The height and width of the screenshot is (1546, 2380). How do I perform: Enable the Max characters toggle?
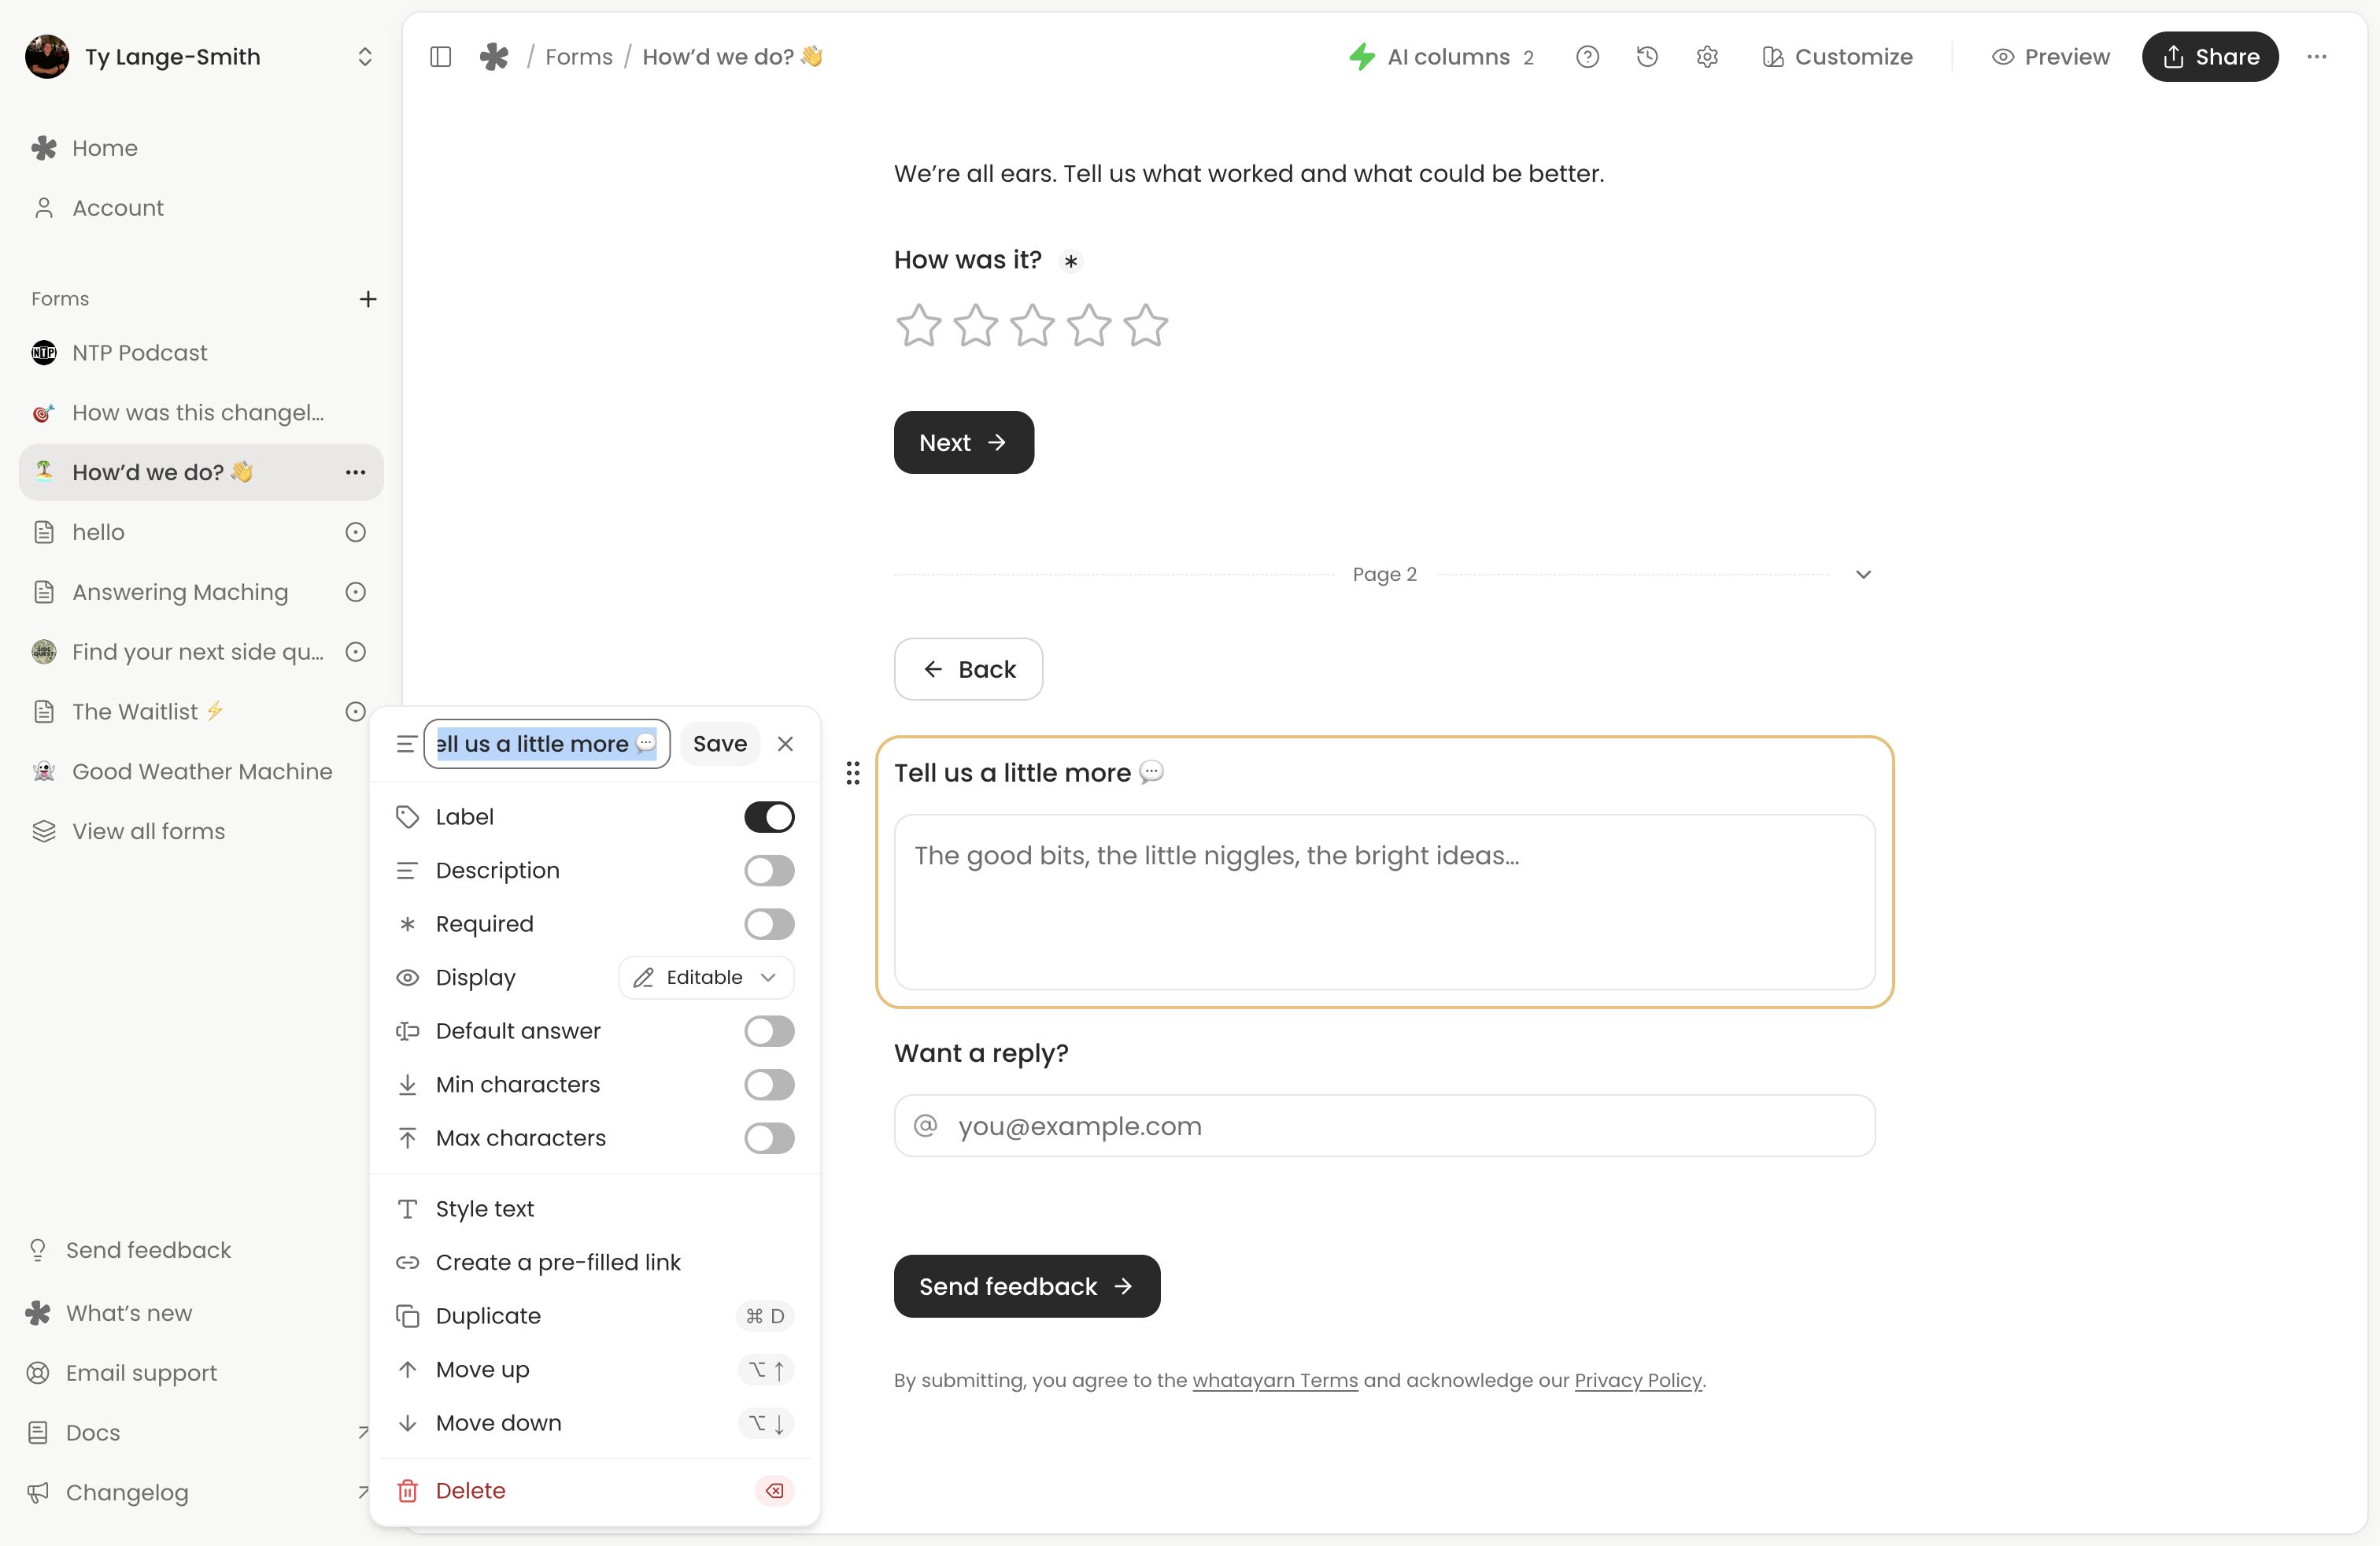(769, 1138)
